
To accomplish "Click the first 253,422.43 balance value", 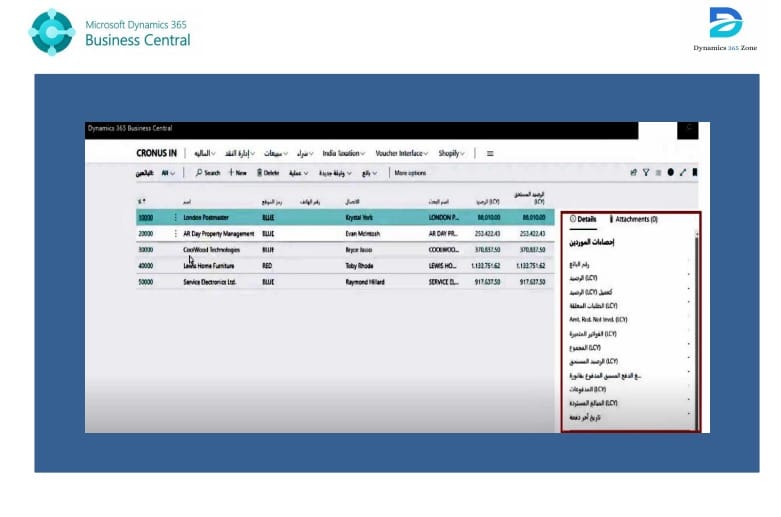I will point(487,234).
